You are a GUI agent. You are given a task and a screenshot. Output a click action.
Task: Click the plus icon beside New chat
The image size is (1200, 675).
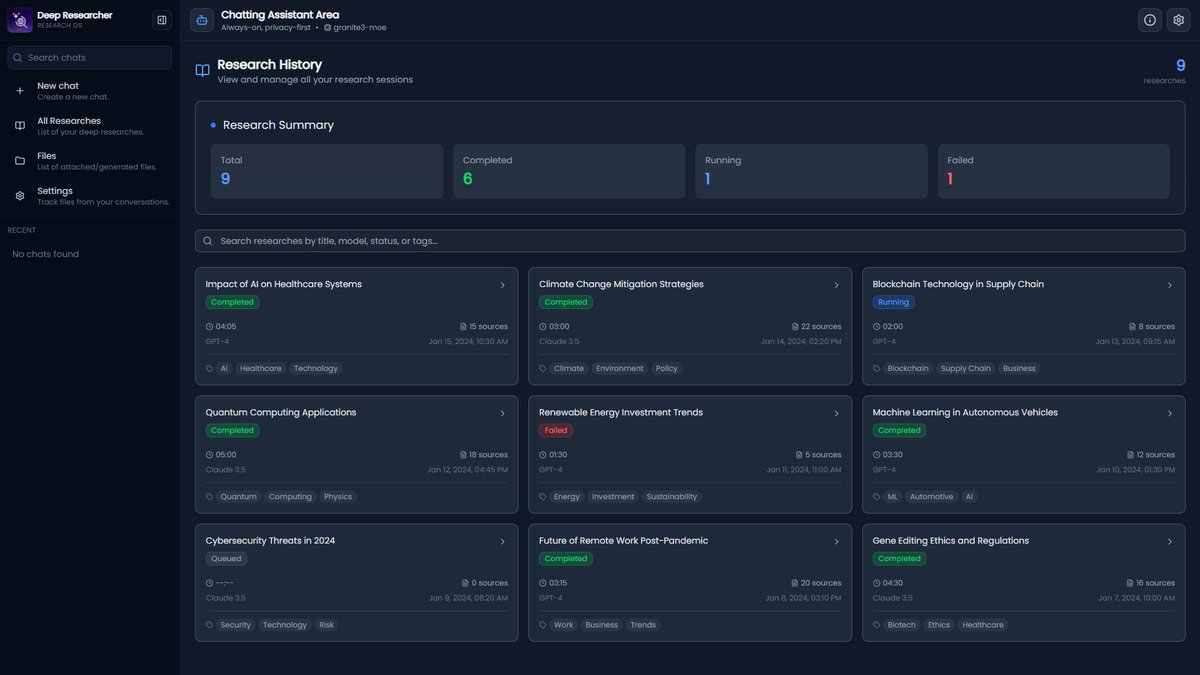coord(20,91)
